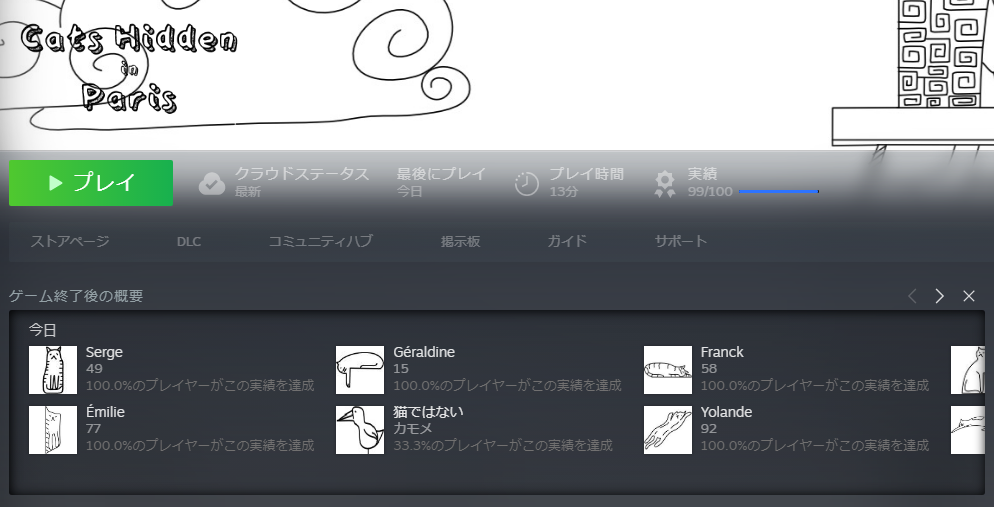This screenshot has width=994, height=507.
Task: Open the ストアページ tab
Action: click(70, 241)
